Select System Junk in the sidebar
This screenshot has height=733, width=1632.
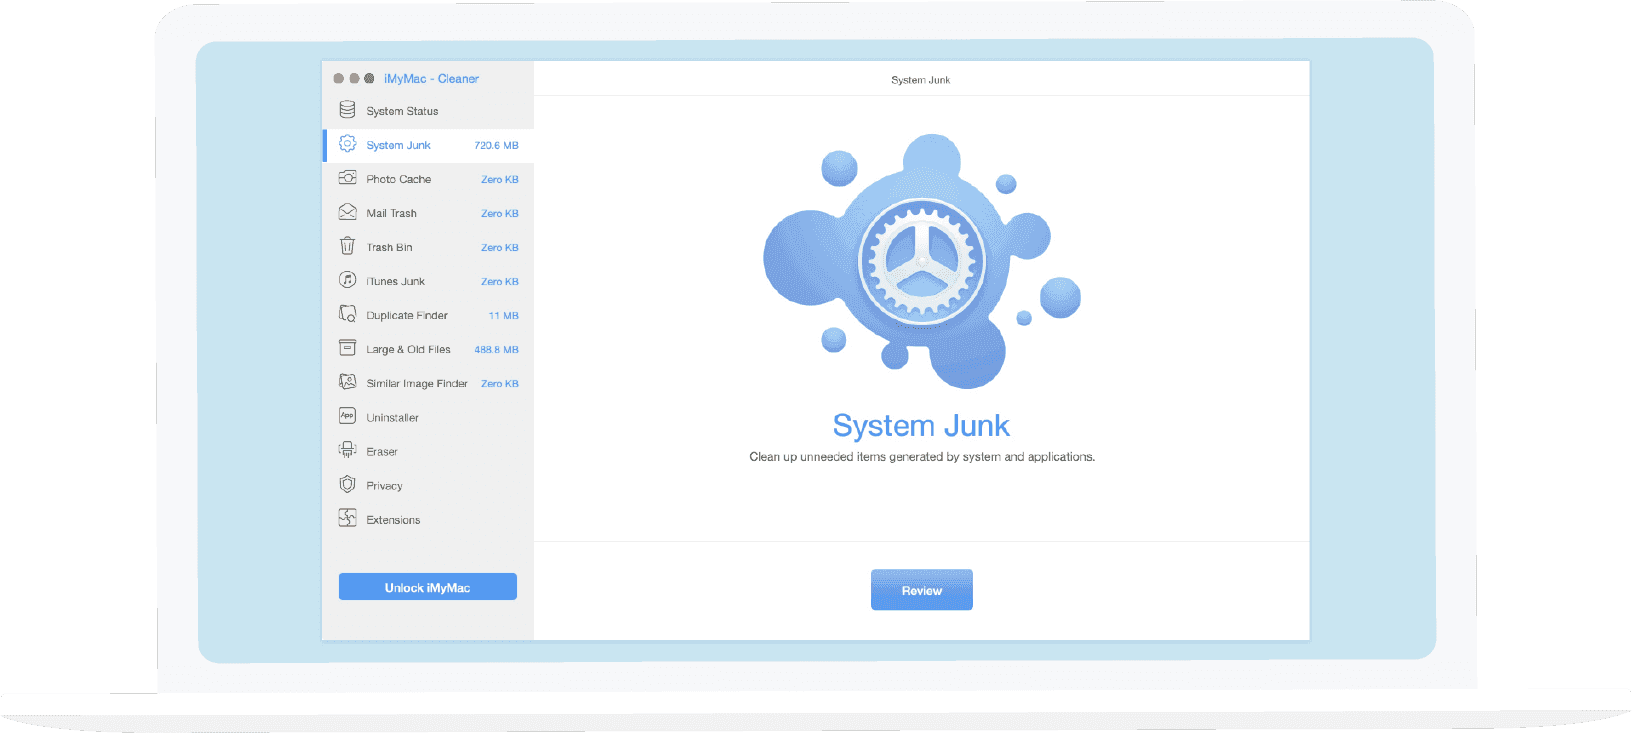(x=428, y=145)
